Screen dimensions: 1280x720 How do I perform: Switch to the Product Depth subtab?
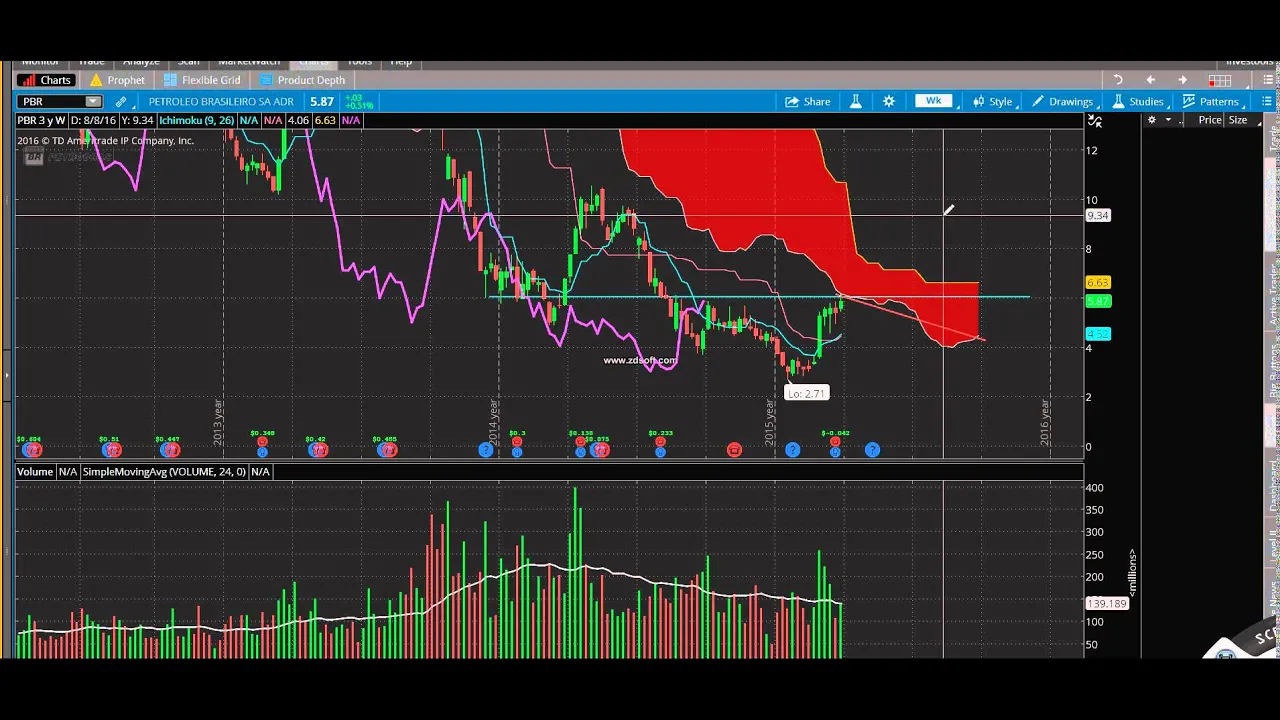(302, 80)
